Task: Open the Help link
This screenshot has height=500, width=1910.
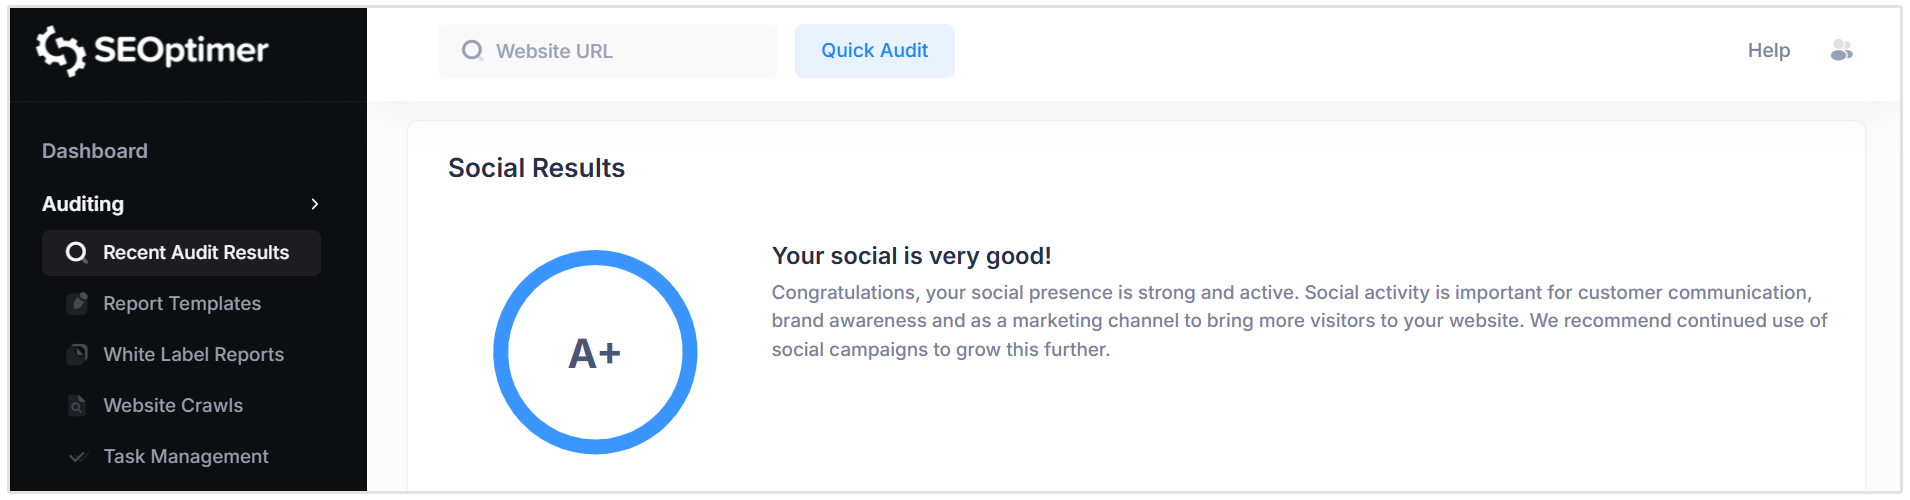Action: [1768, 51]
